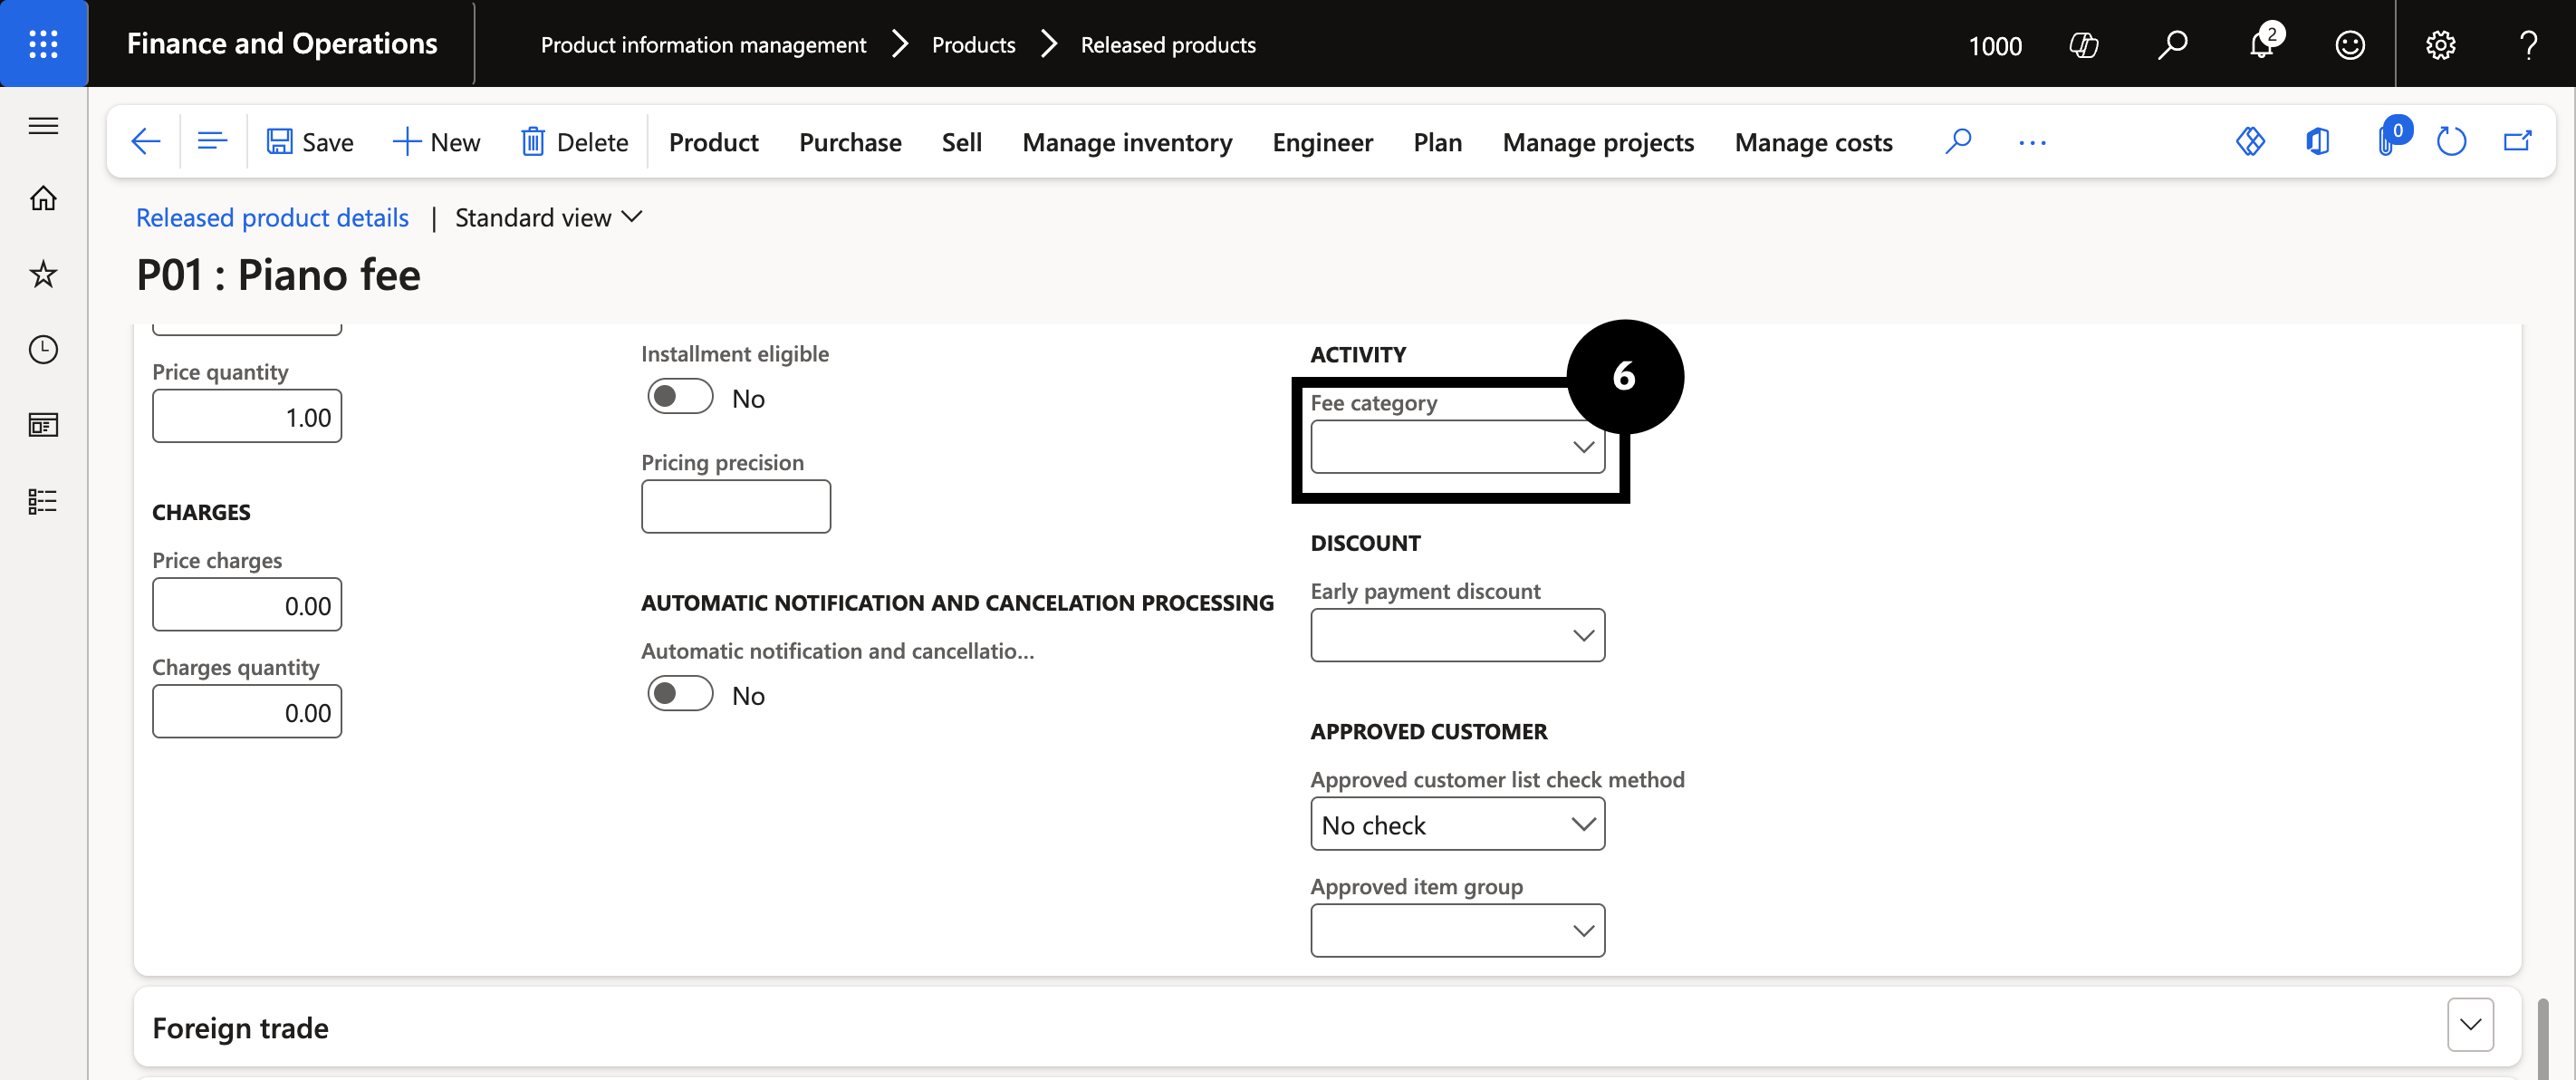Open in Microsoft Office icon
The image size is (2576, 1080).
pyautogui.click(x=2318, y=142)
